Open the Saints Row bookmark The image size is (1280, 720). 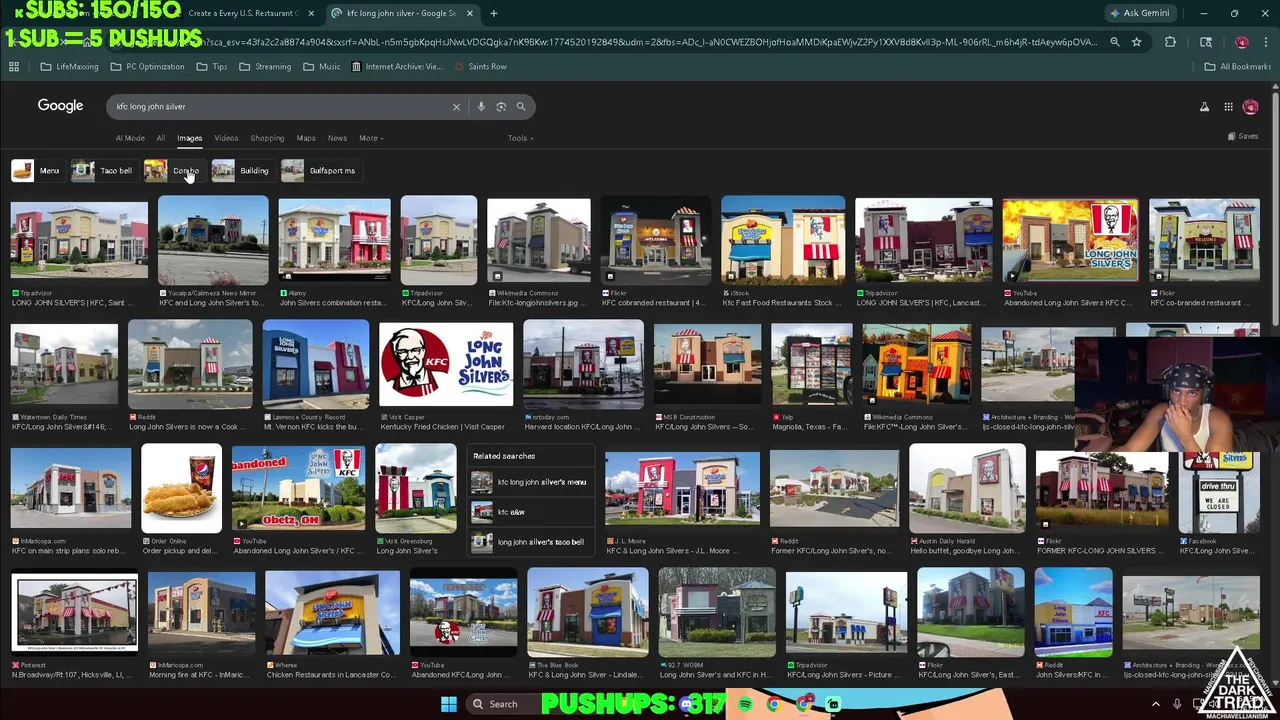click(480, 67)
